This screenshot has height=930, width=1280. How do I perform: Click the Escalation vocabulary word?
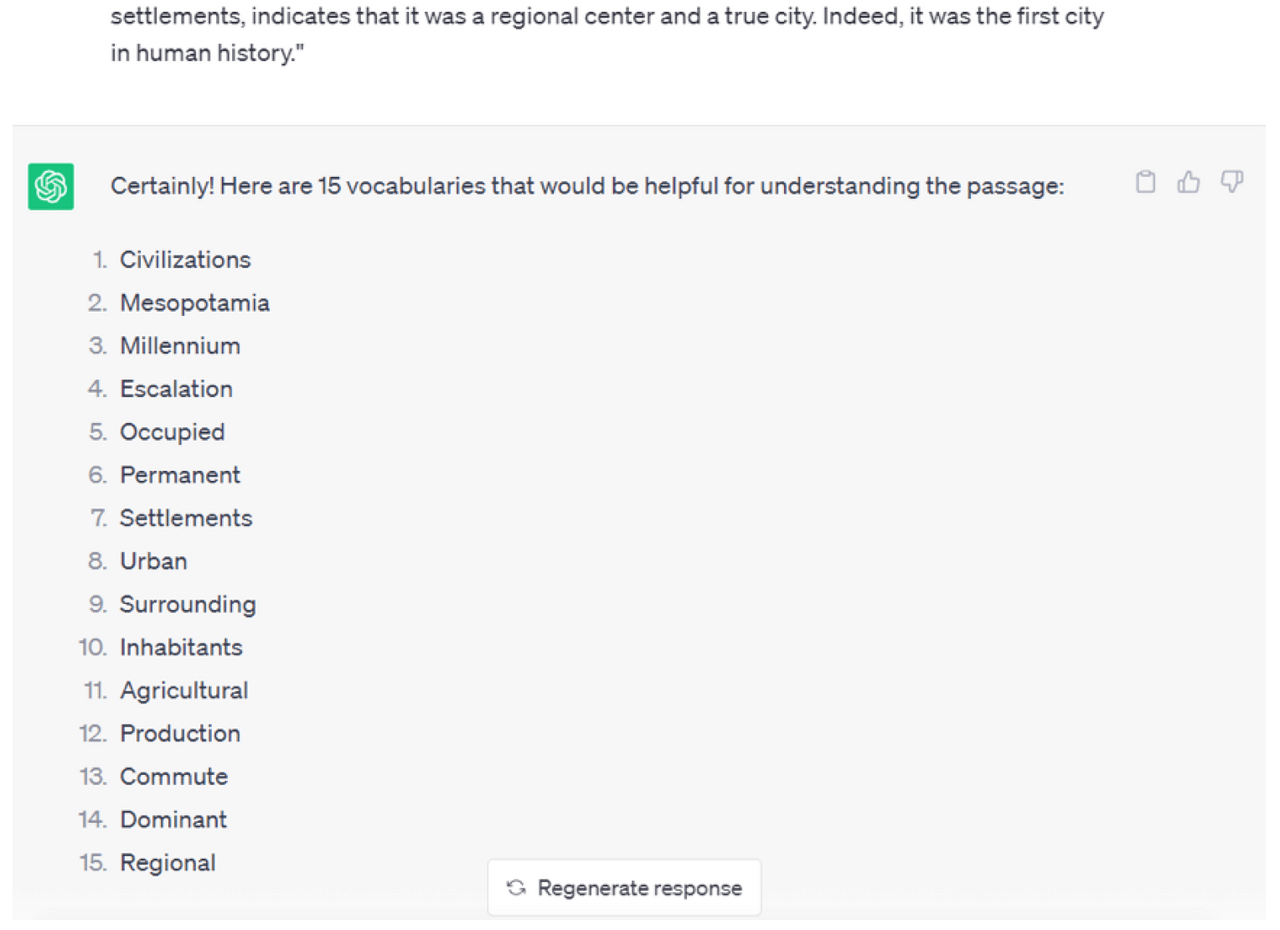click(x=176, y=389)
